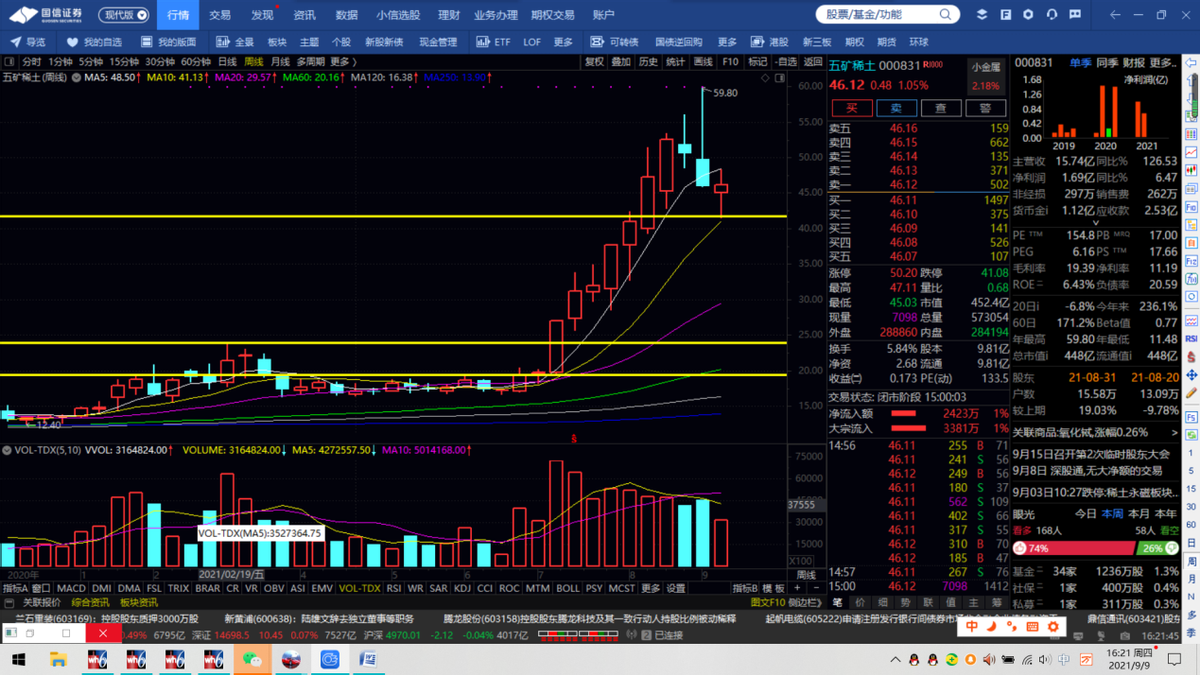Open 我的自选 favorites with the heart icon
The height and width of the screenshot is (675, 1200).
click(94, 42)
